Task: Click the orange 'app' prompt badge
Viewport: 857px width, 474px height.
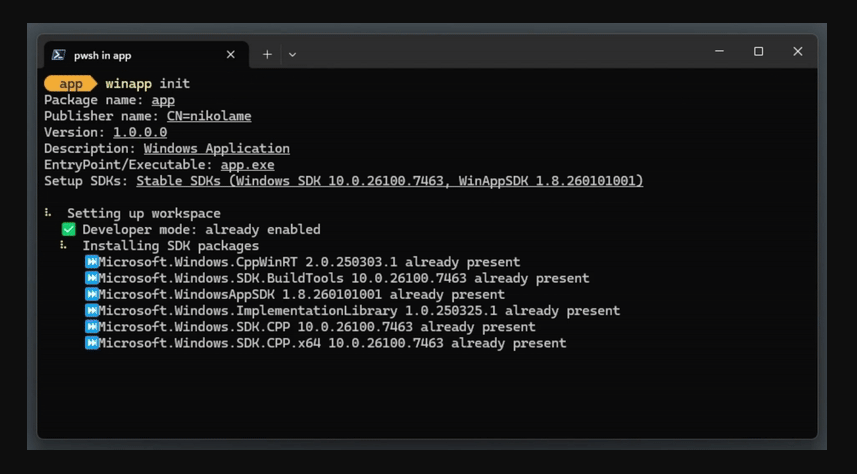Action: 70,84
